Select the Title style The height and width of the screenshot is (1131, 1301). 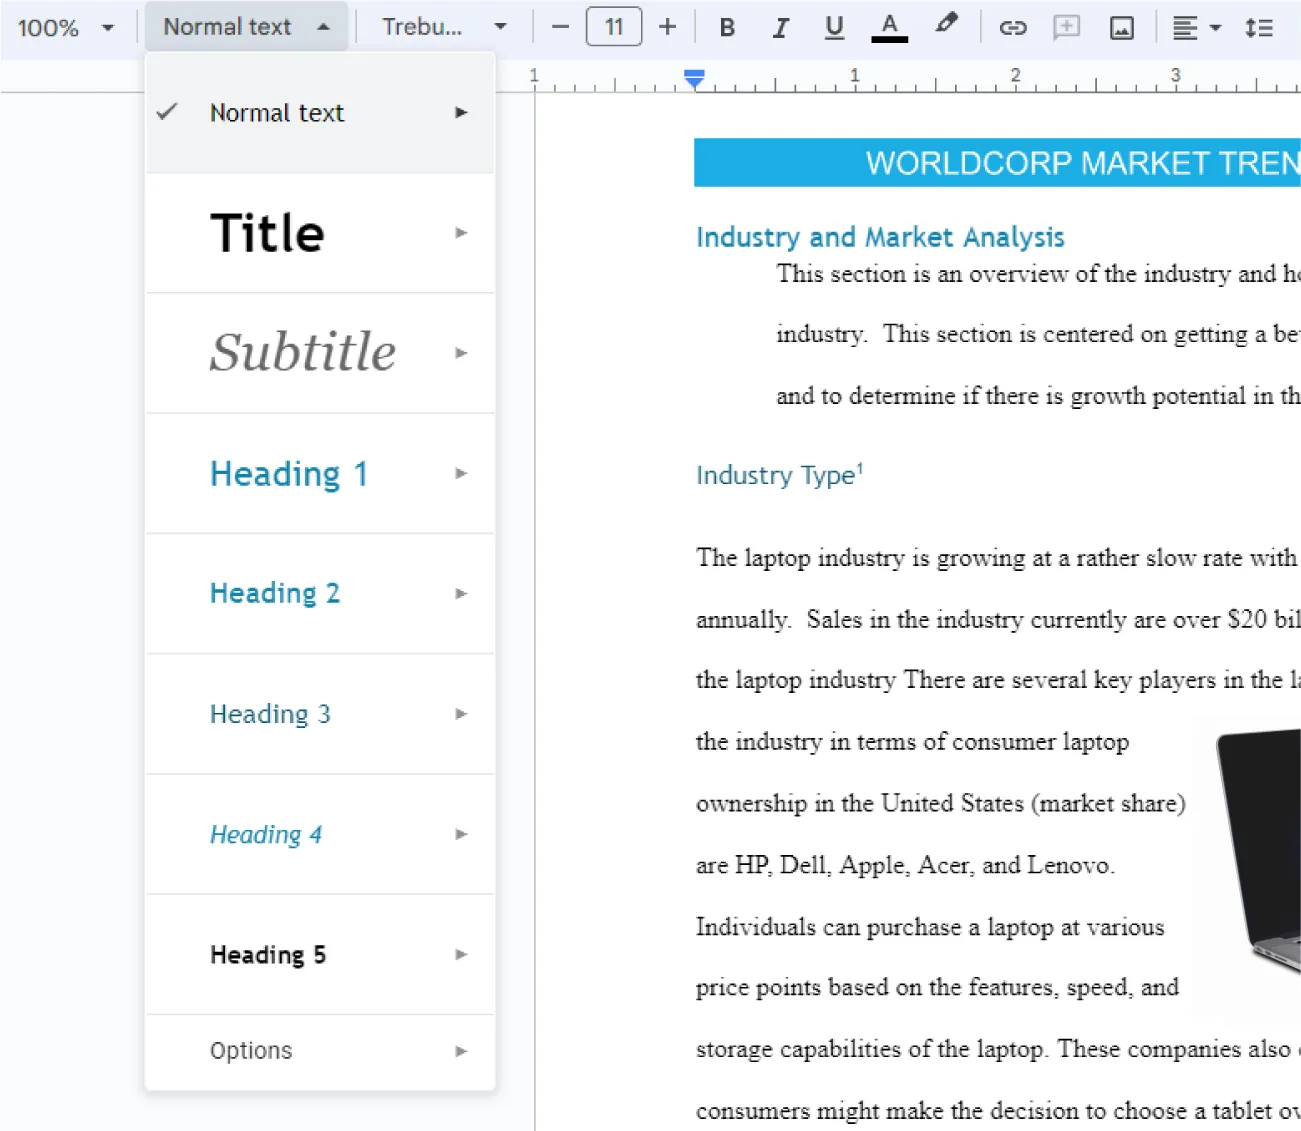[267, 232]
